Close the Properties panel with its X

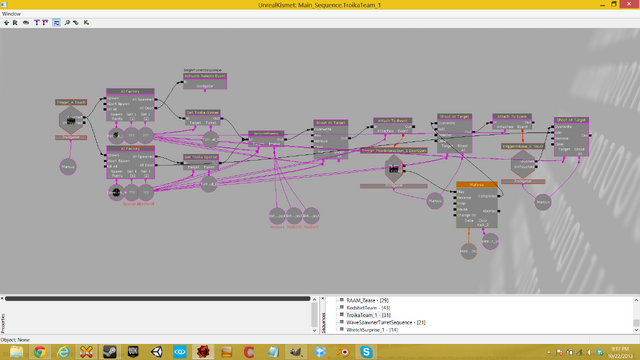click(2, 299)
